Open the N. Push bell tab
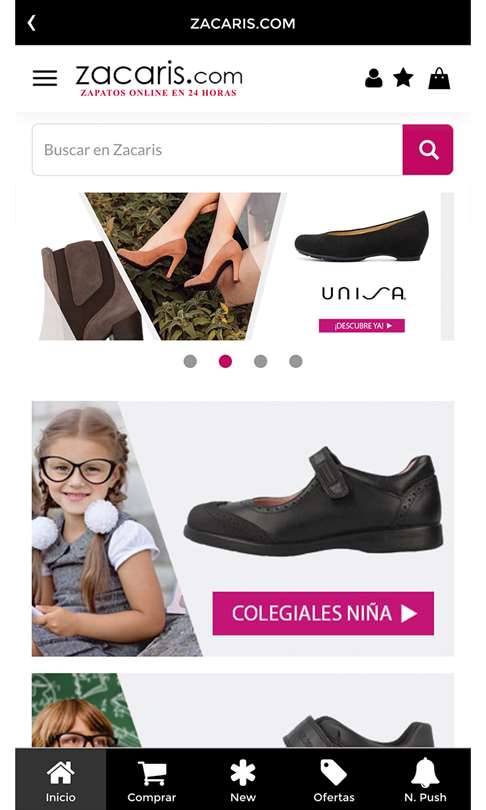The width and height of the screenshot is (486, 810). pos(425,780)
